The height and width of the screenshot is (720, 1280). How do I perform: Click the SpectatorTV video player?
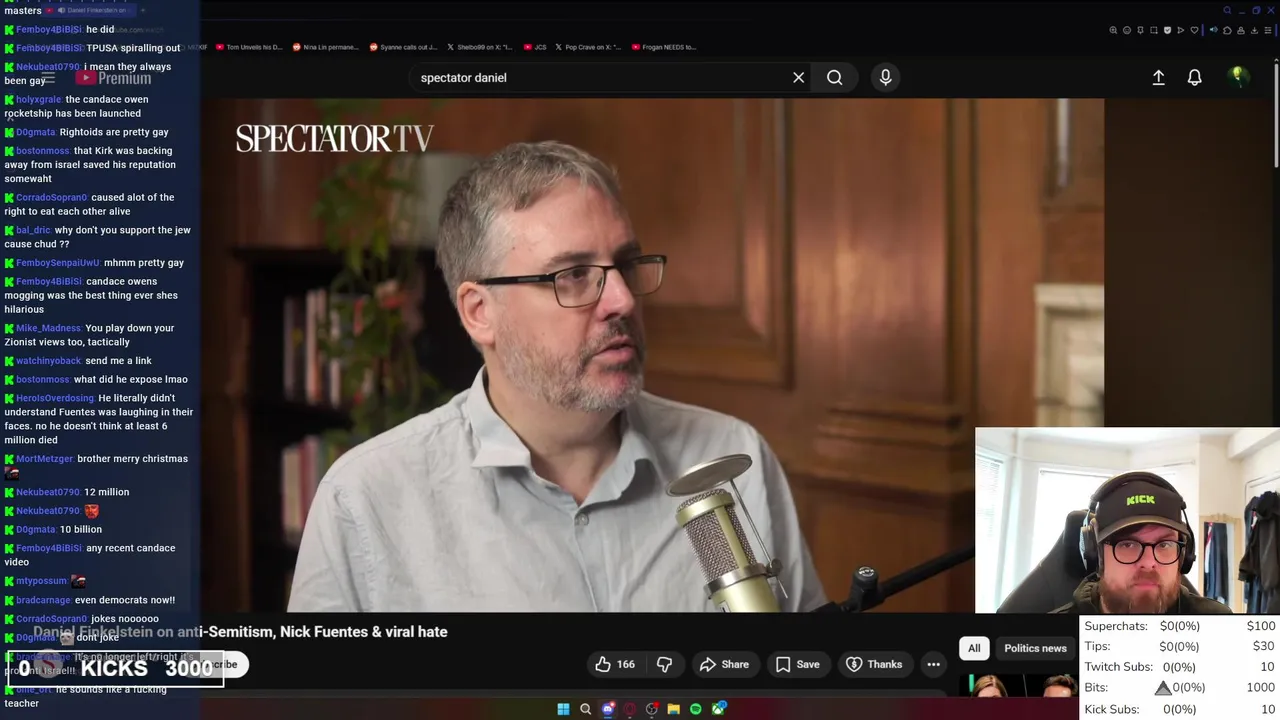click(652, 355)
